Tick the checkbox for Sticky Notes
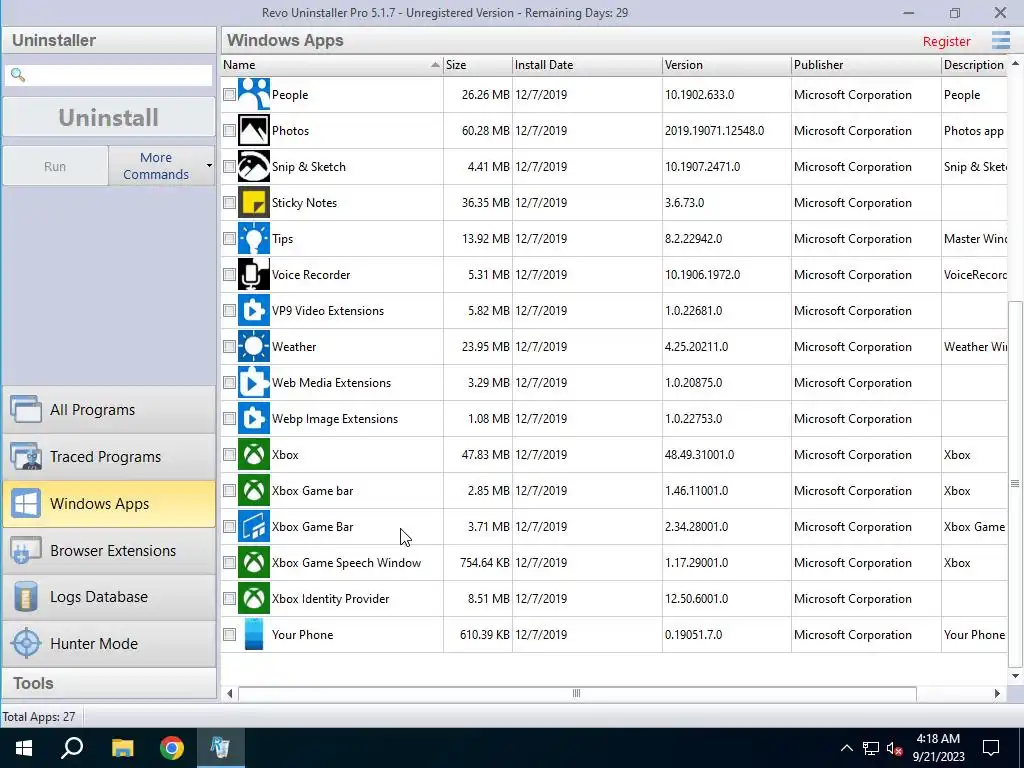Screen dimensions: 1024x768 click(x=229, y=202)
